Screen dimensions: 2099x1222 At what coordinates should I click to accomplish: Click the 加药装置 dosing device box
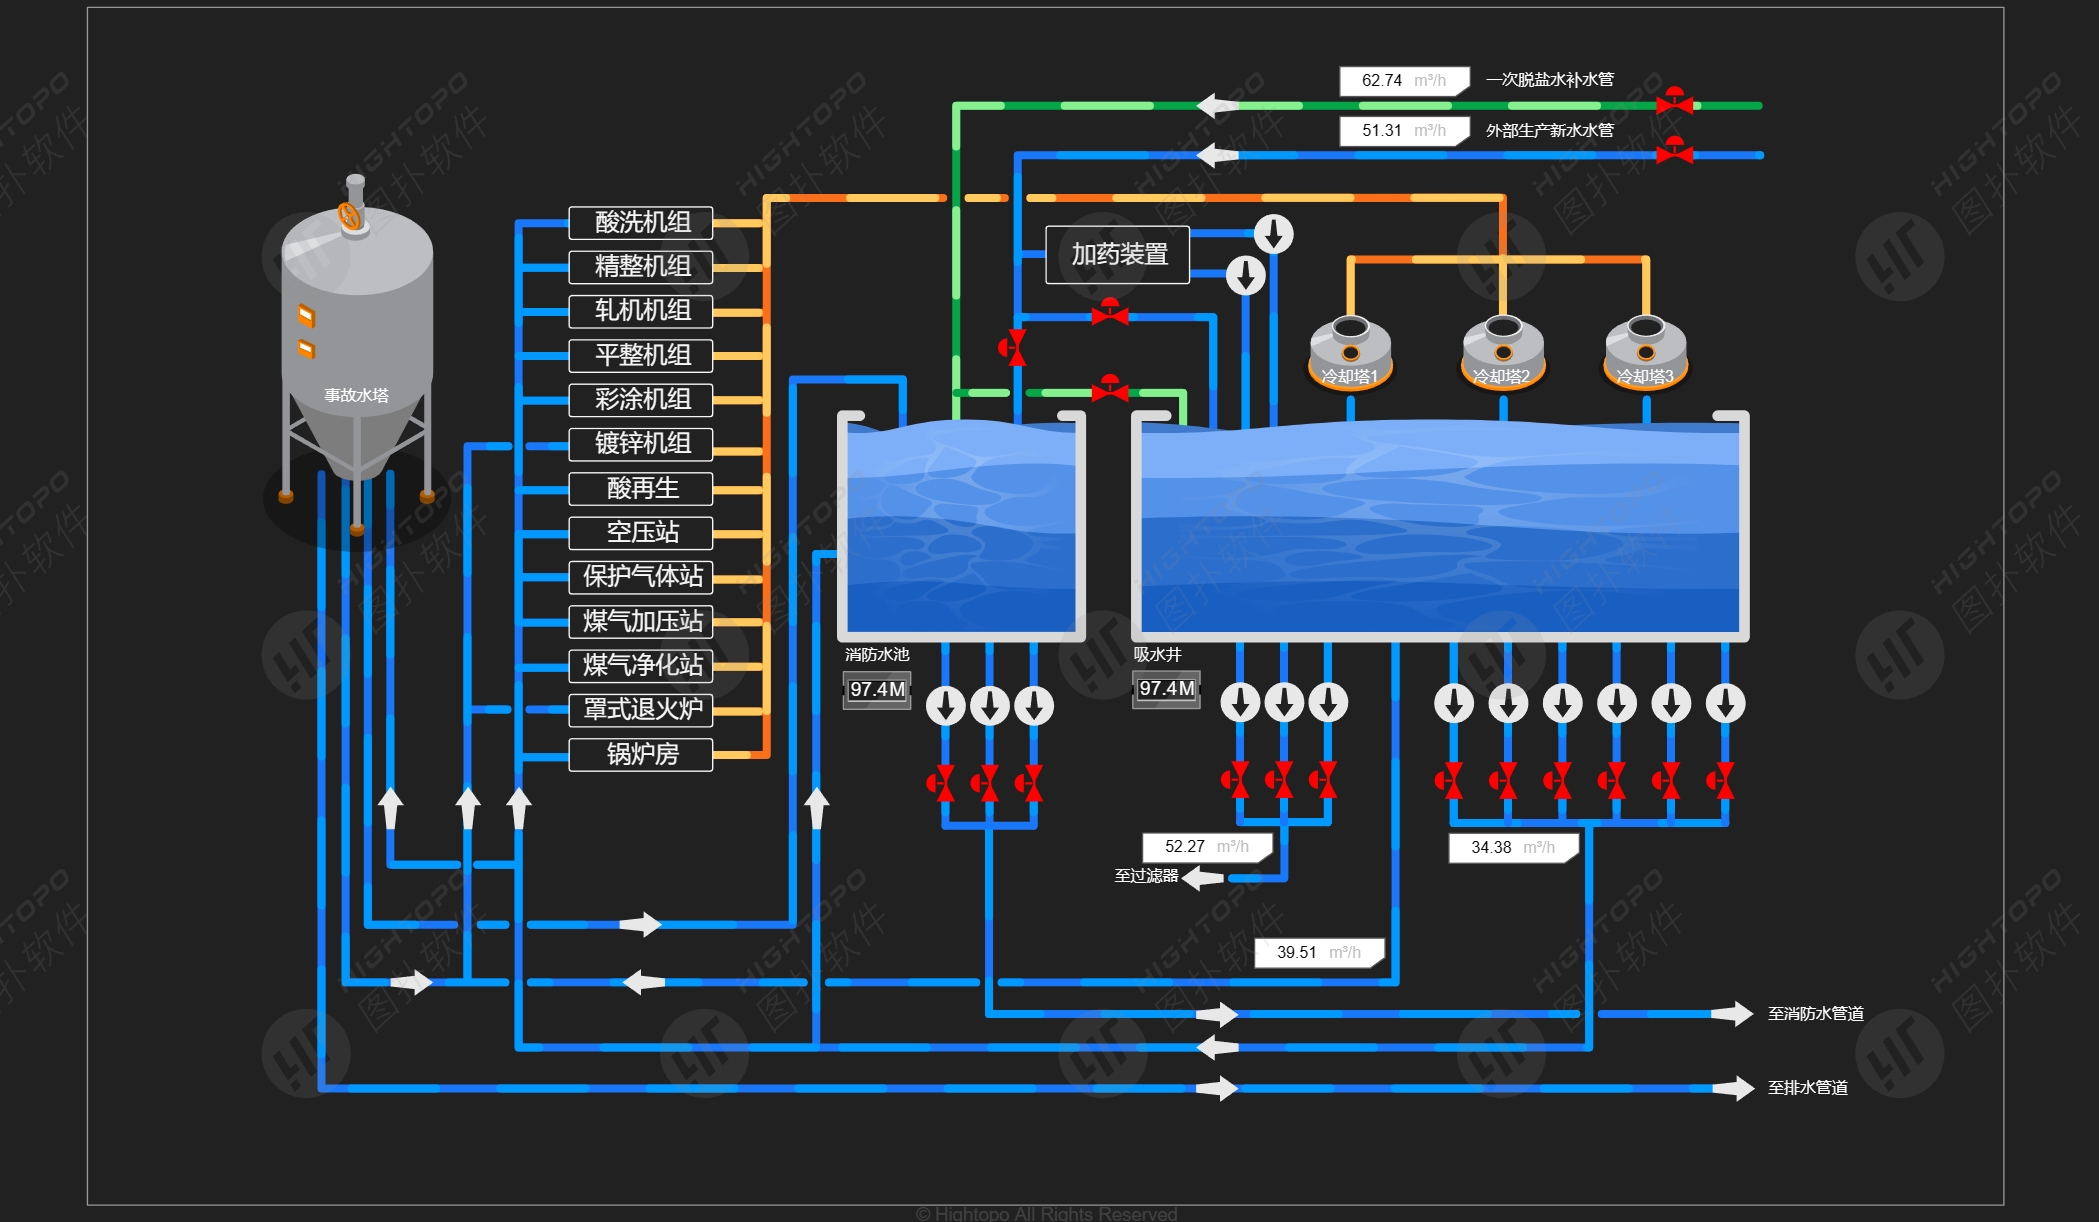1118,255
